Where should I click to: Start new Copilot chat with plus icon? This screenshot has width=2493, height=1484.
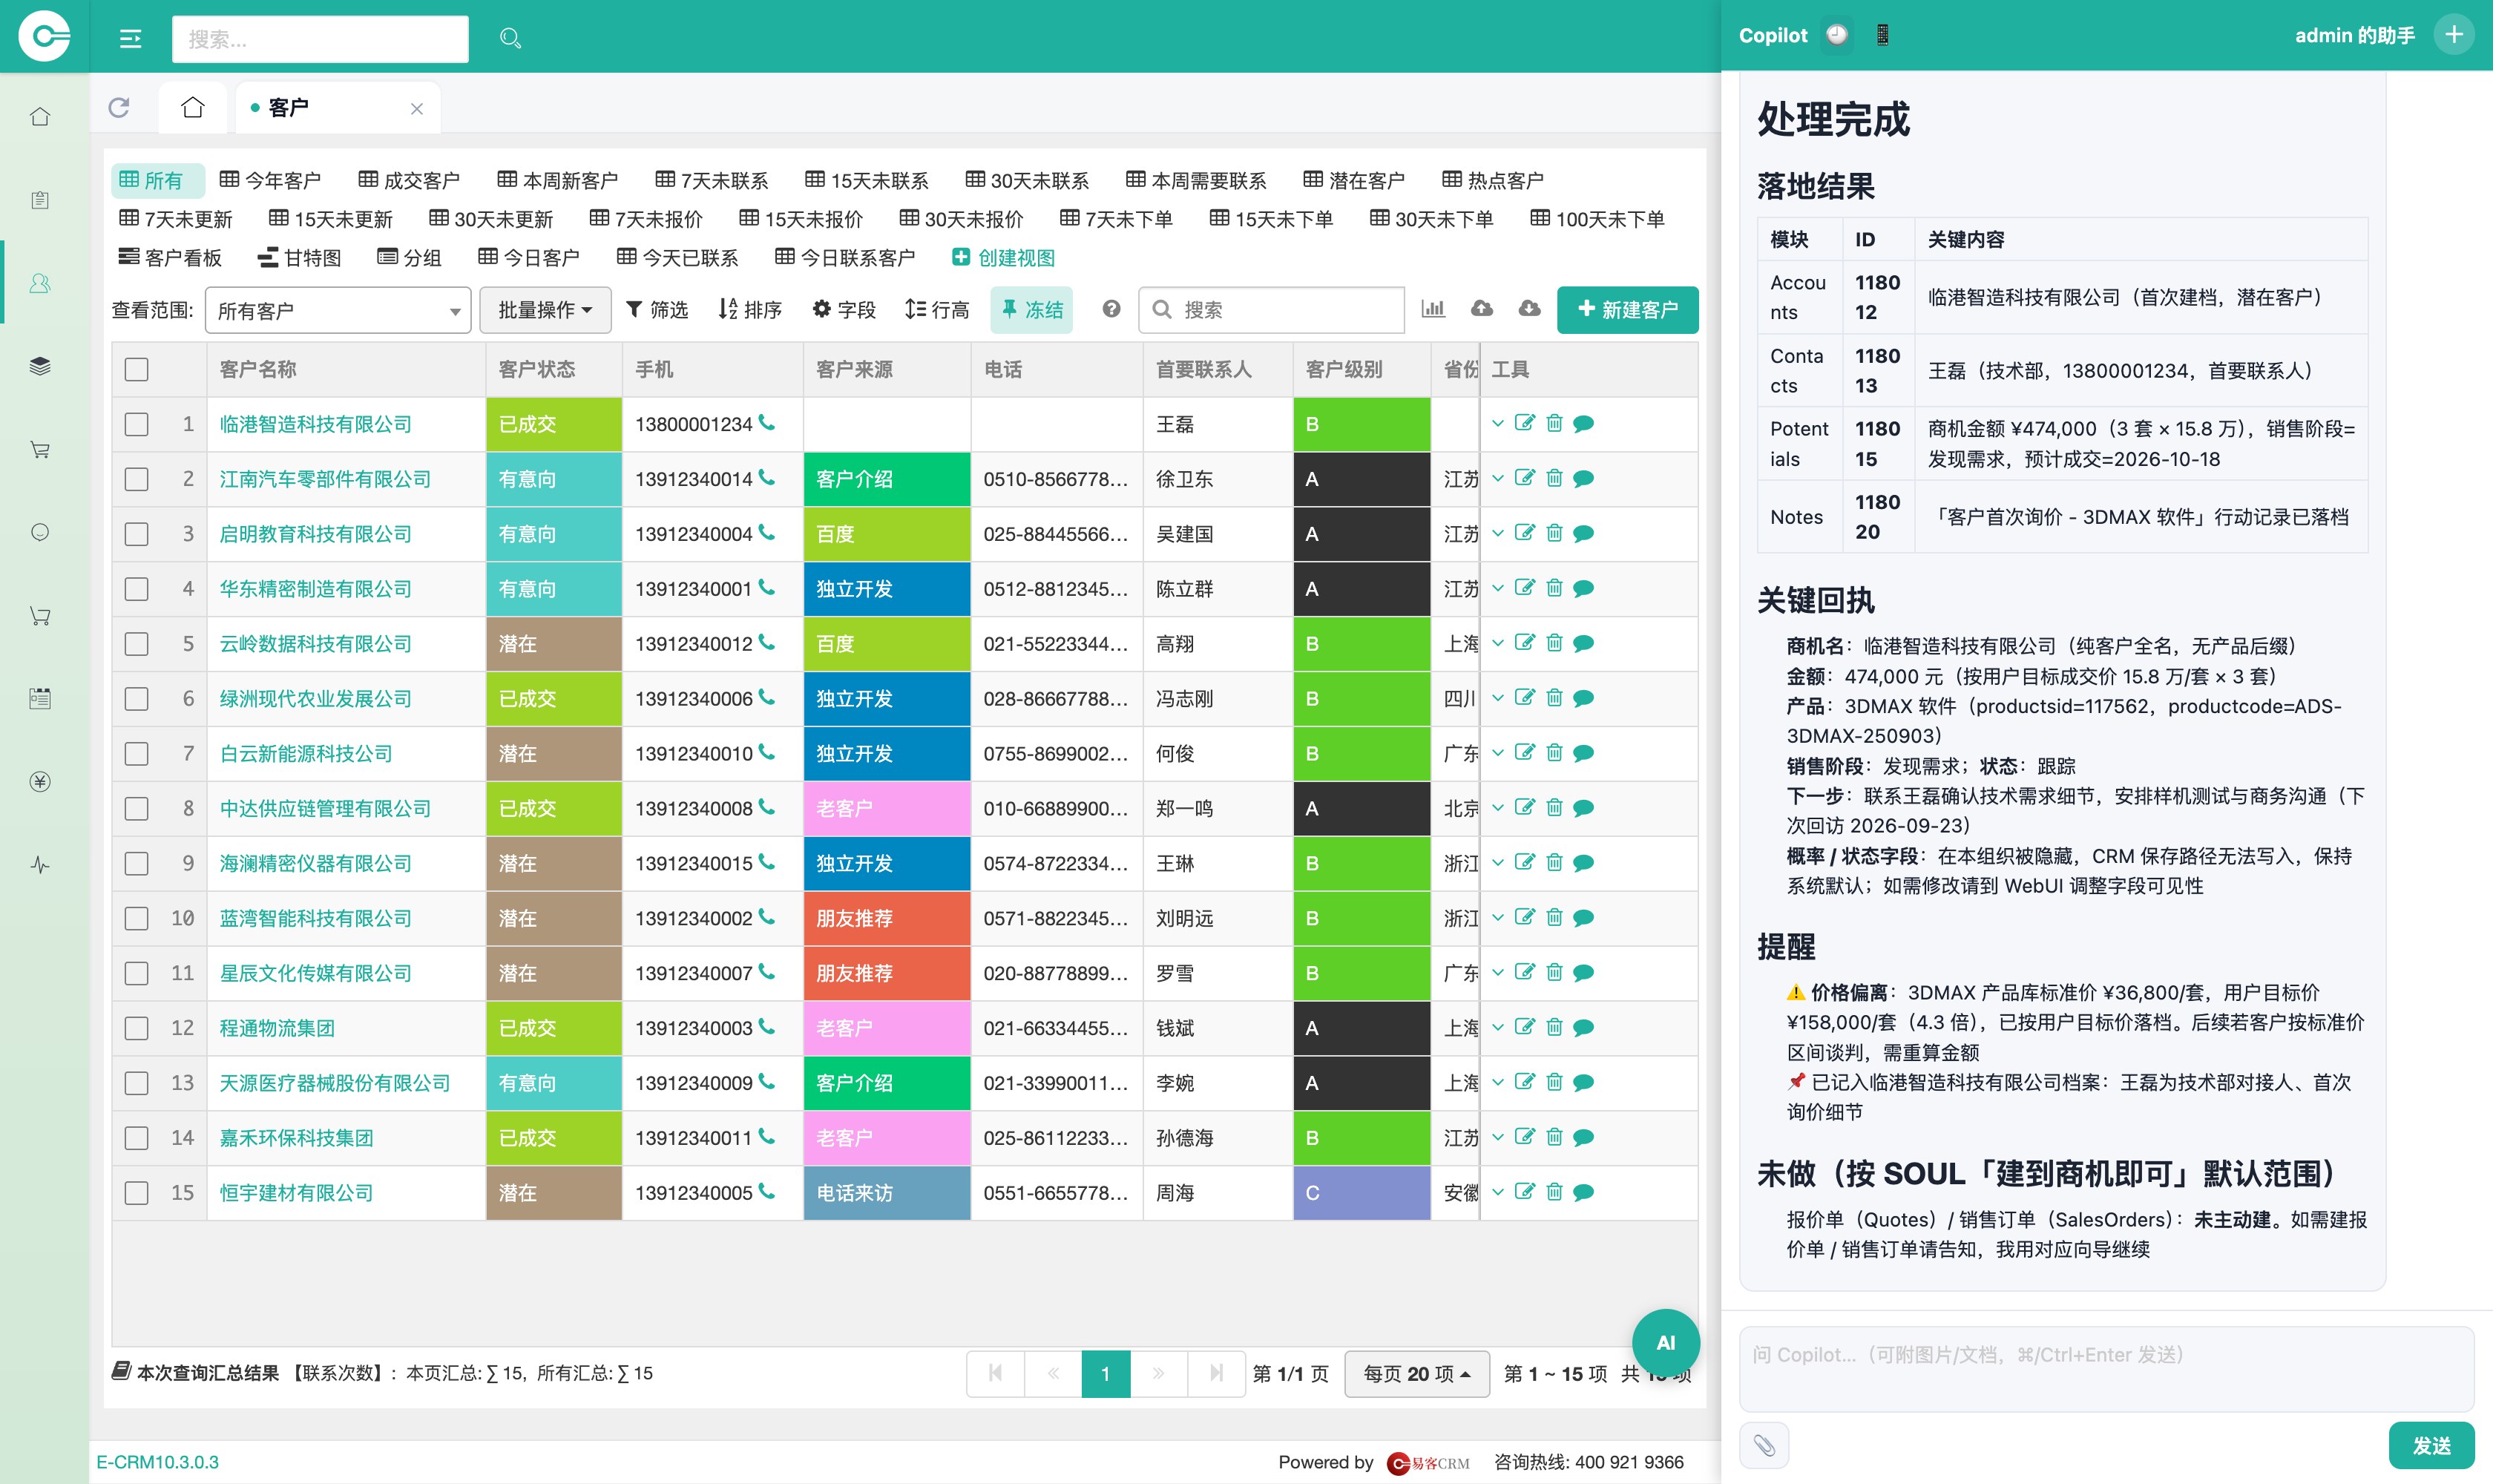tap(2454, 35)
